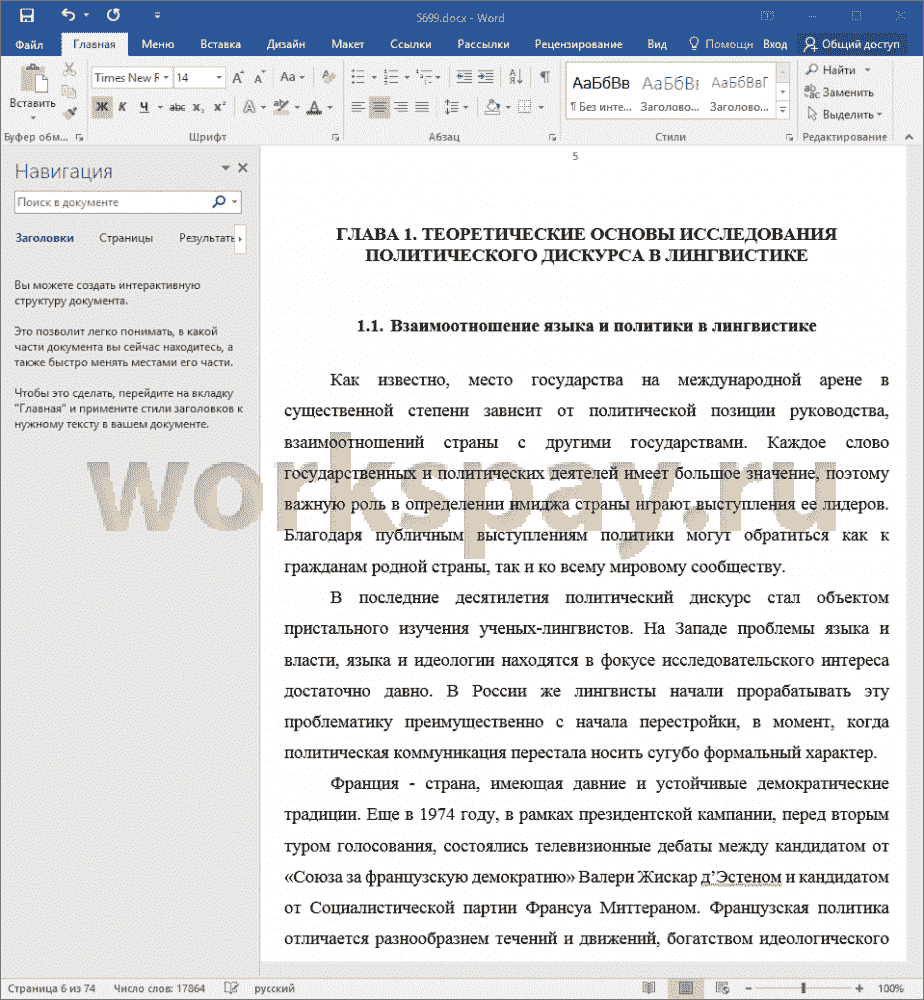Screen dimensions: 924x1000
Task: Switch to the Вставка tab
Action: coord(220,44)
